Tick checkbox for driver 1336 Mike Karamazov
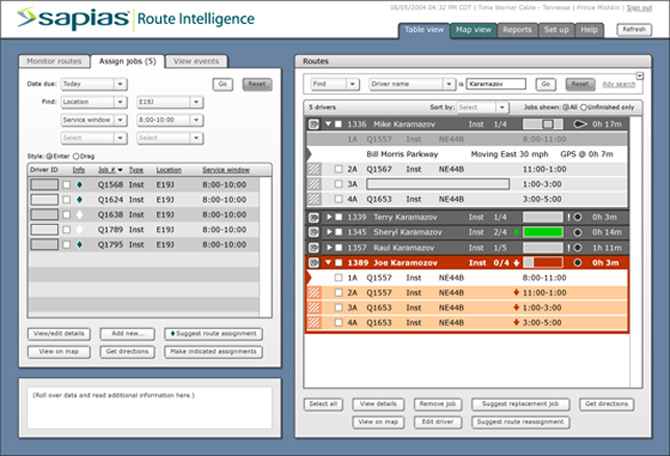670x456 pixels. [x=338, y=124]
